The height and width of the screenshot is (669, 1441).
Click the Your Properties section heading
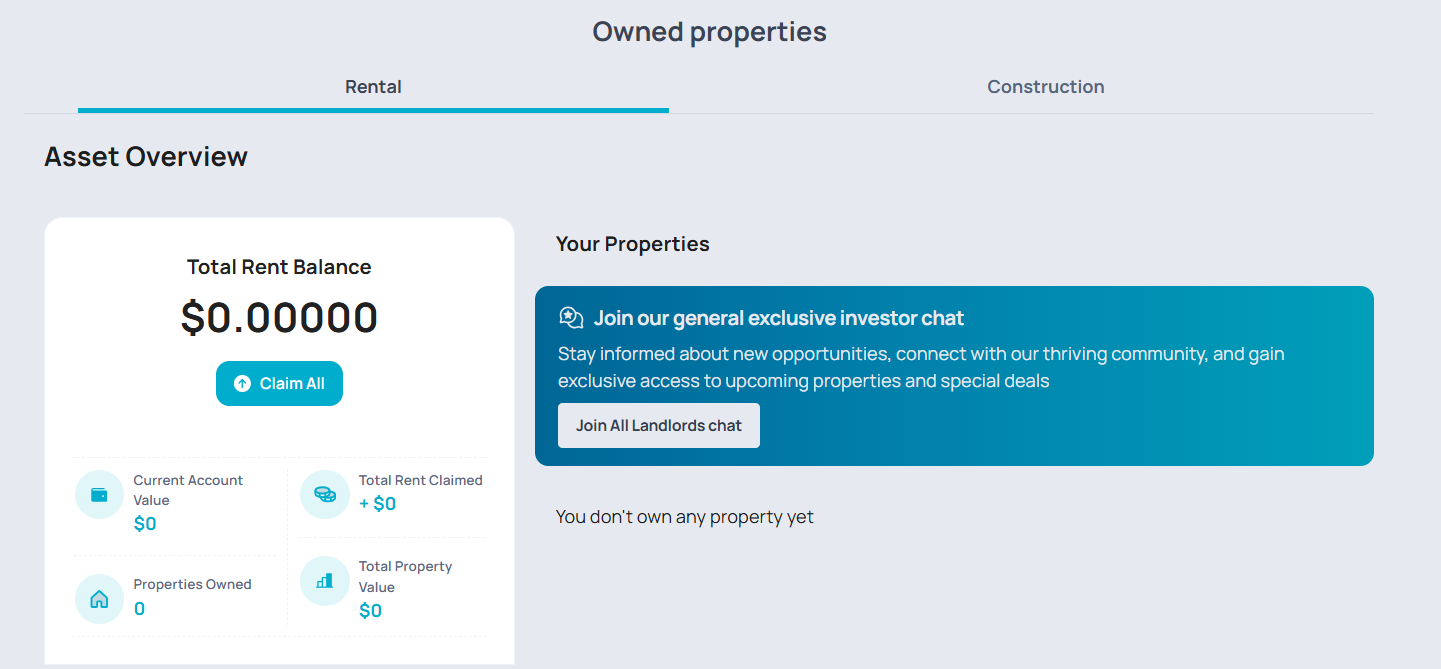pos(632,244)
